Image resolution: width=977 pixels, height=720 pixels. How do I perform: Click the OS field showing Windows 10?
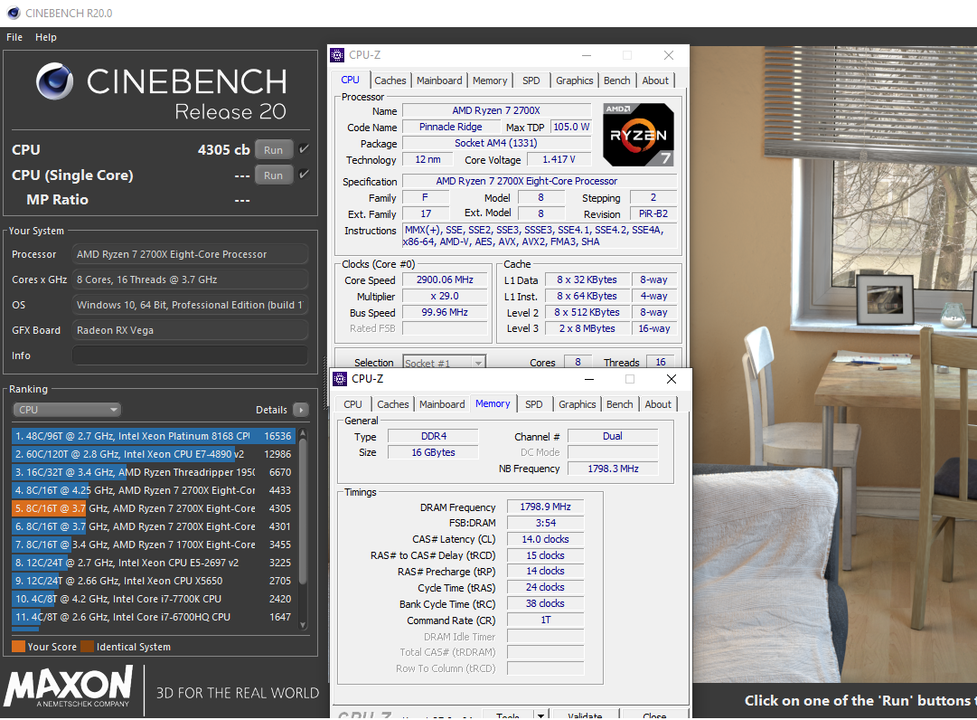190,305
